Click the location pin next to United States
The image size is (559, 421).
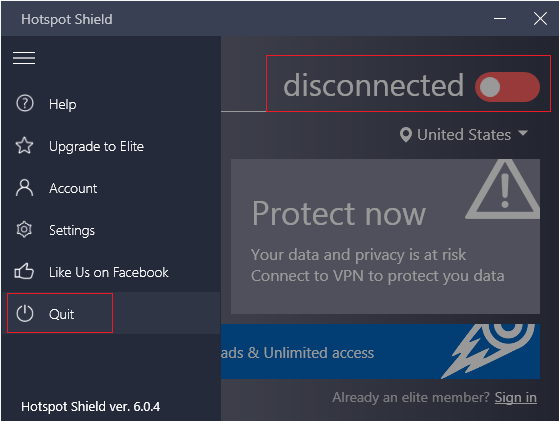406,135
